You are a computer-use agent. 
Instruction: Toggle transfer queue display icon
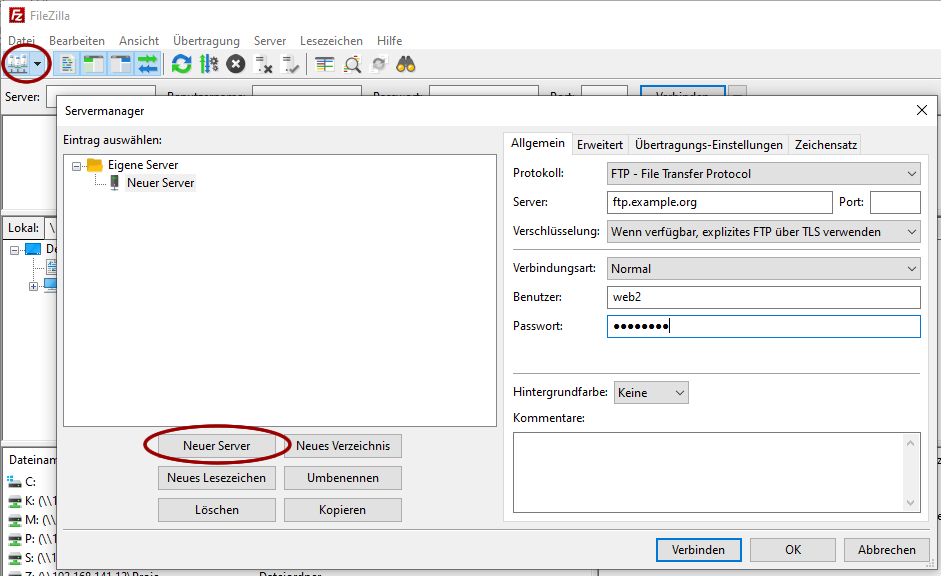(147, 64)
